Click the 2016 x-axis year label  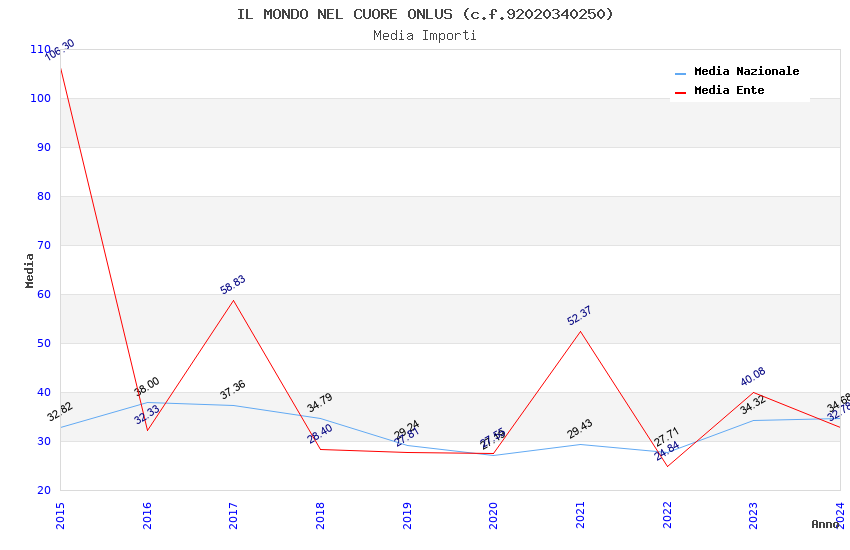pos(147,516)
